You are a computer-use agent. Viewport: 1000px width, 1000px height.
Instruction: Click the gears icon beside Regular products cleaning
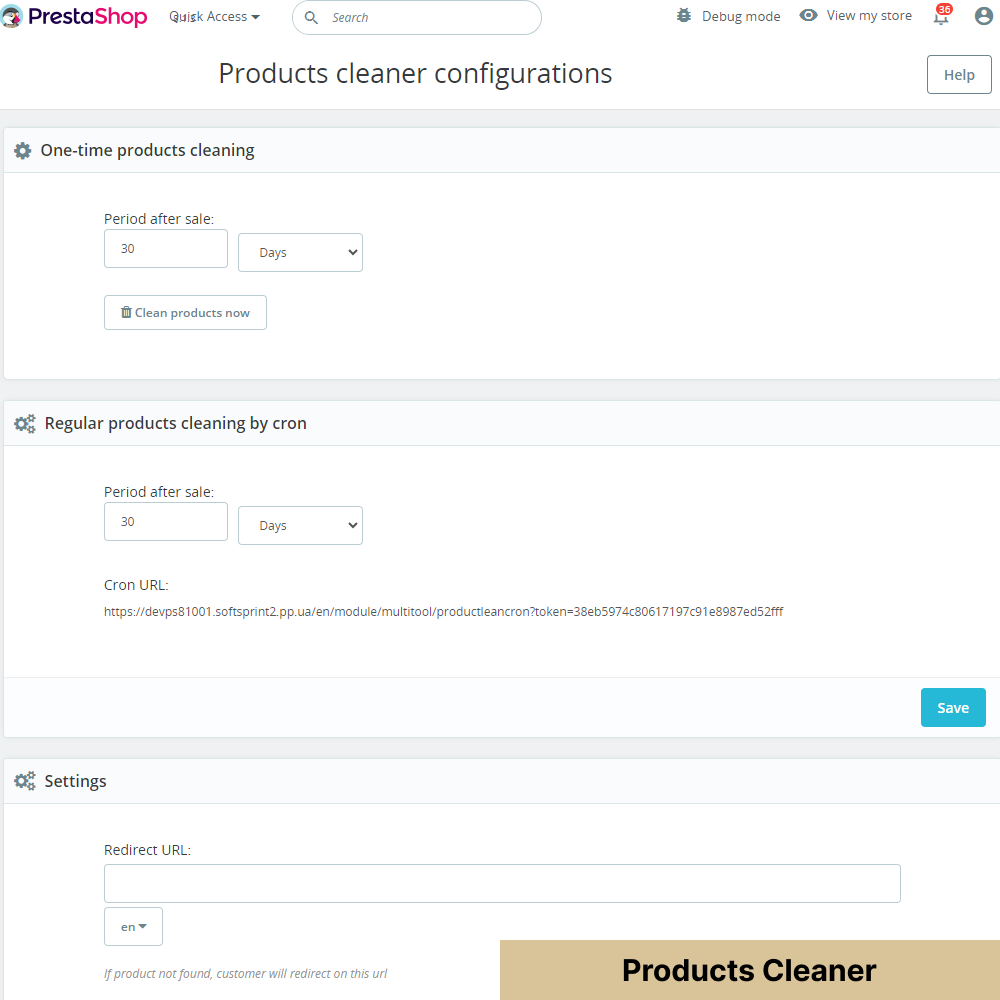tap(24, 423)
